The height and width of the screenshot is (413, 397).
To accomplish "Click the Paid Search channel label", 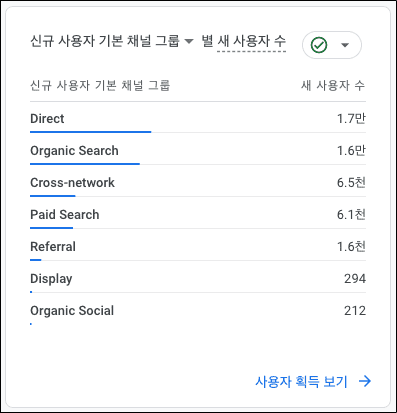I will [65, 215].
